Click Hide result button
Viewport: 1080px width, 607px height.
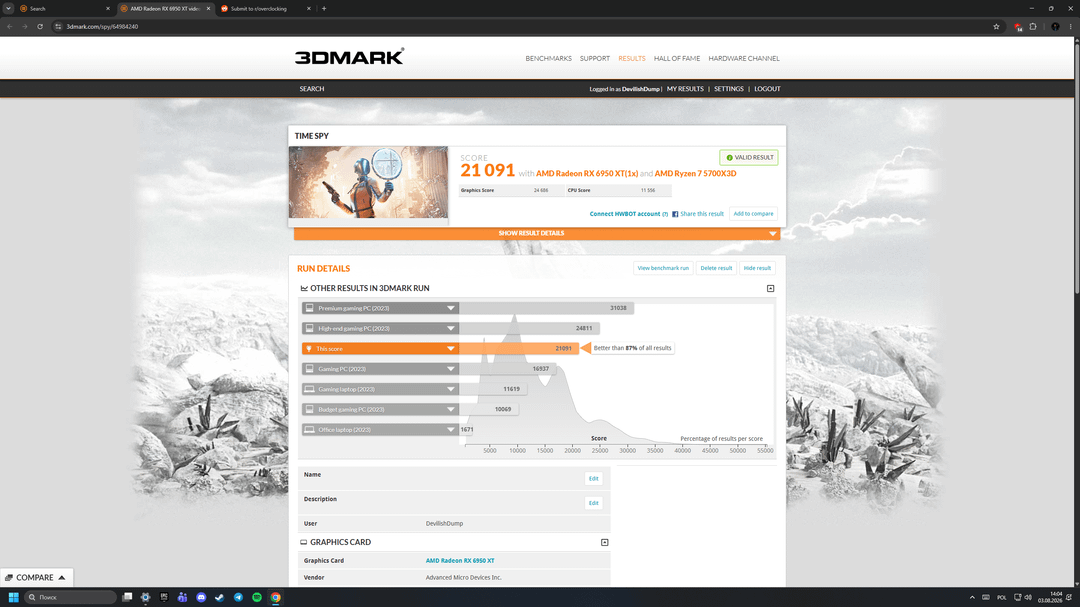pos(757,268)
